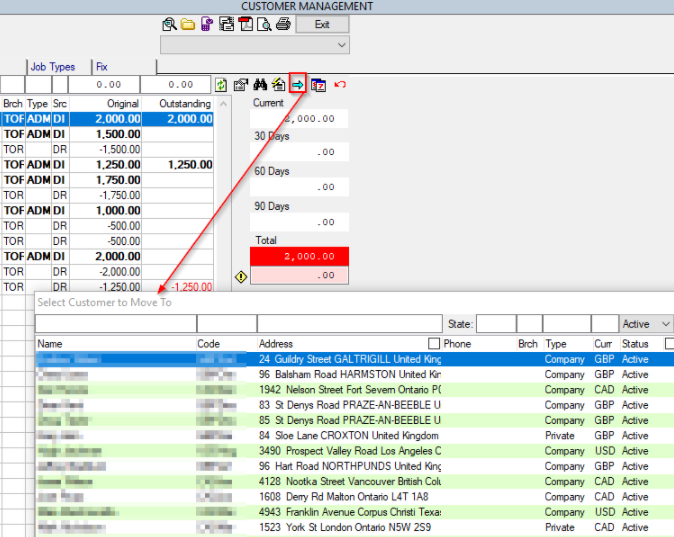Select customer at 1942 Nelson Street Fort Severn

(355, 390)
